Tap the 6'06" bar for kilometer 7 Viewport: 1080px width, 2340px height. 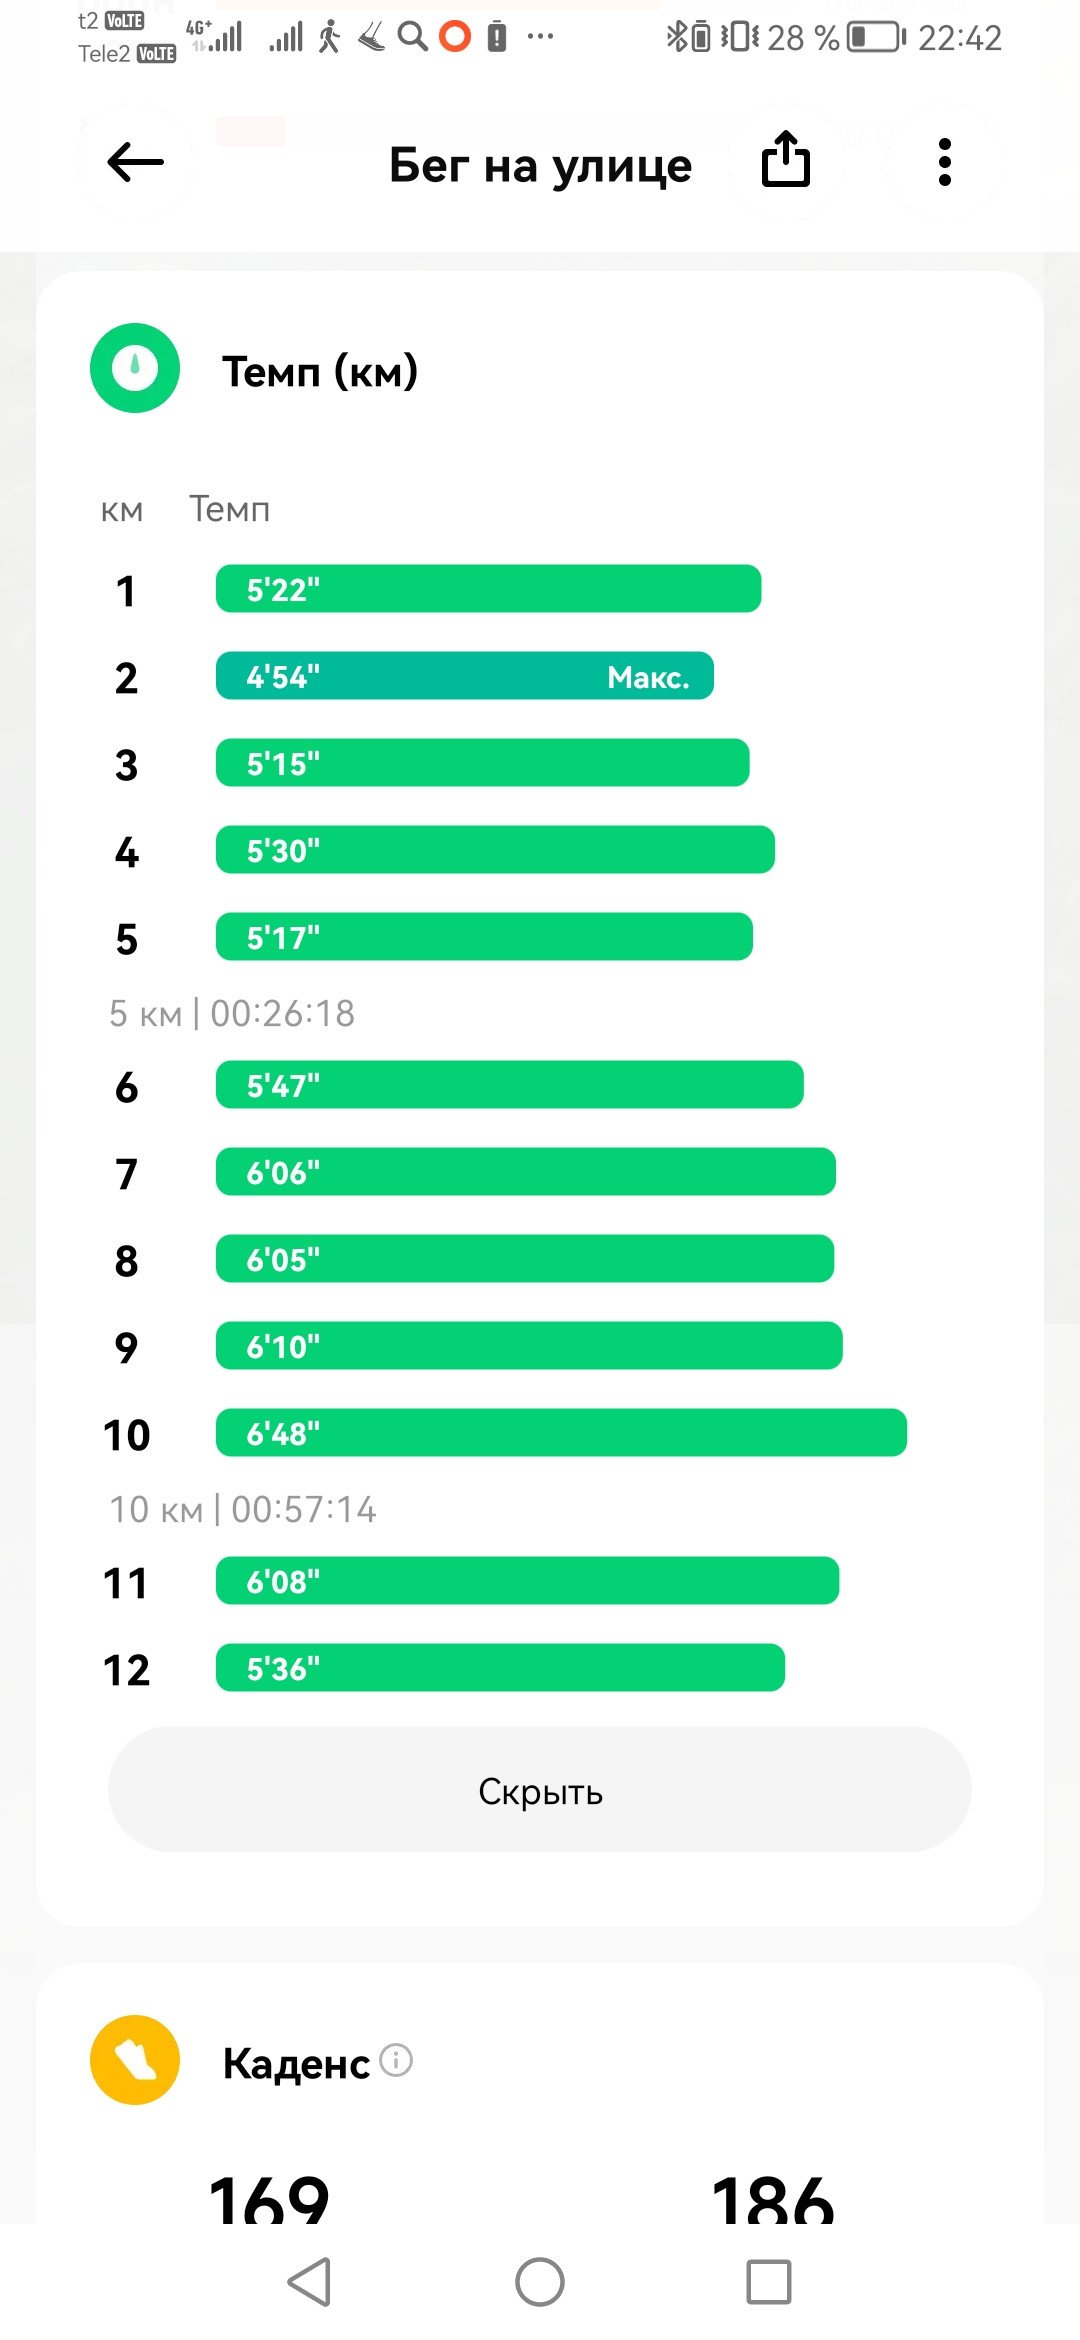[526, 1172]
